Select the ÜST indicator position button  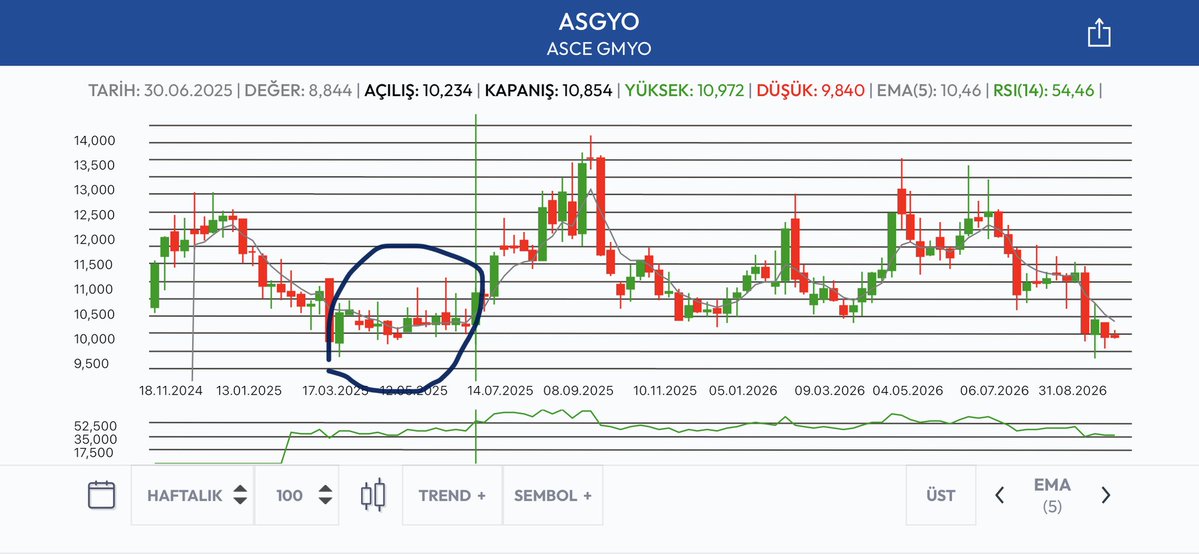click(x=941, y=495)
